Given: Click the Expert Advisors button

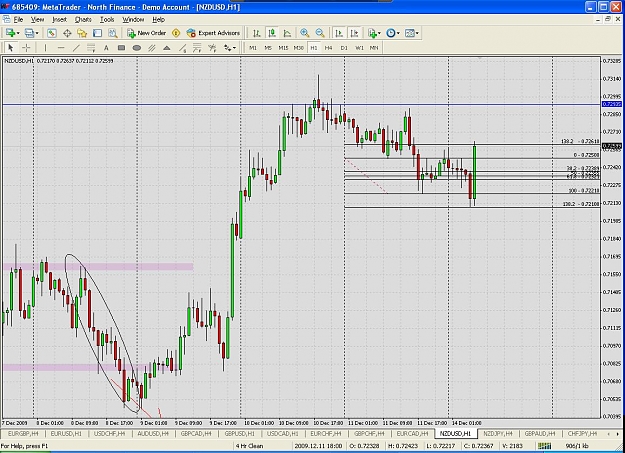Looking at the screenshot, I should point(213,33).
